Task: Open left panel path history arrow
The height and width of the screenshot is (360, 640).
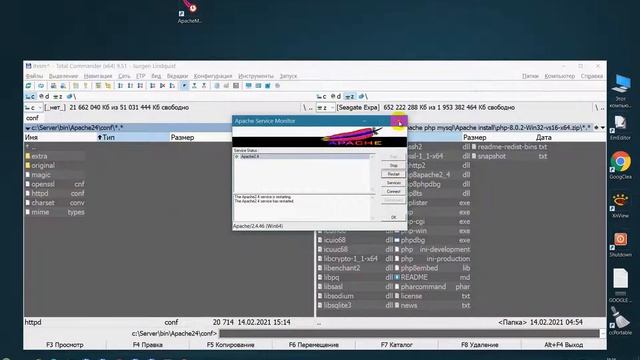Action: point(27,128)
